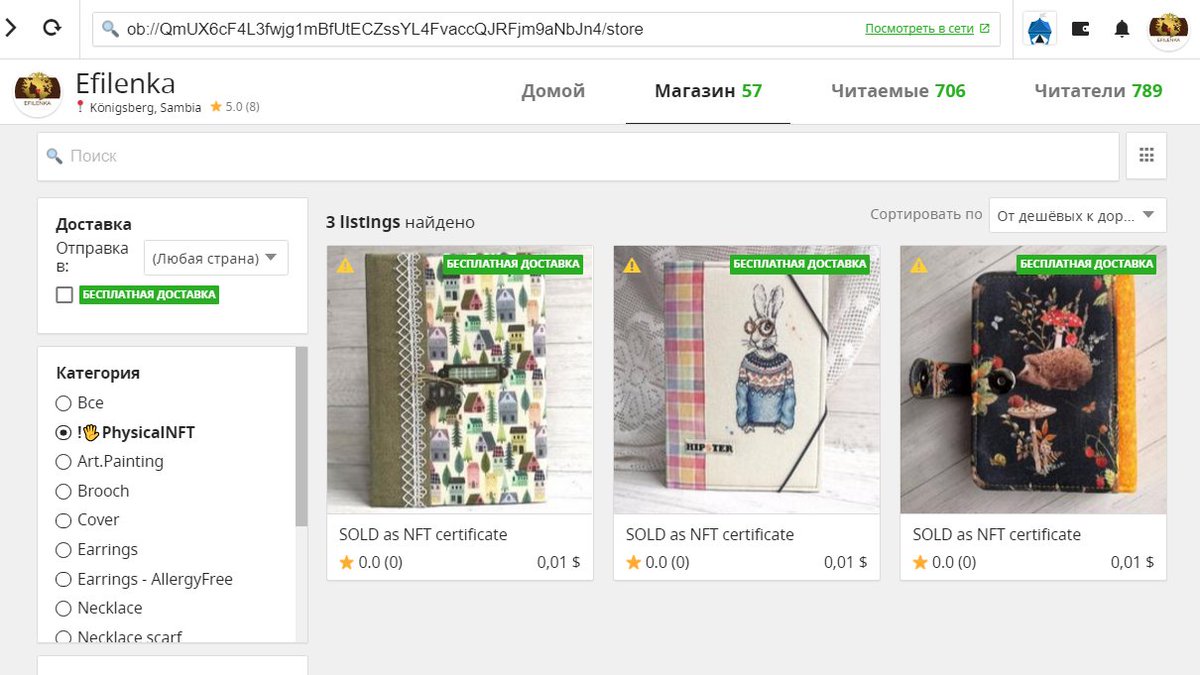Open the rabbit hipster folder listing image
Image resolution: width=1200 pixels, height=675 pixels.
747,380
